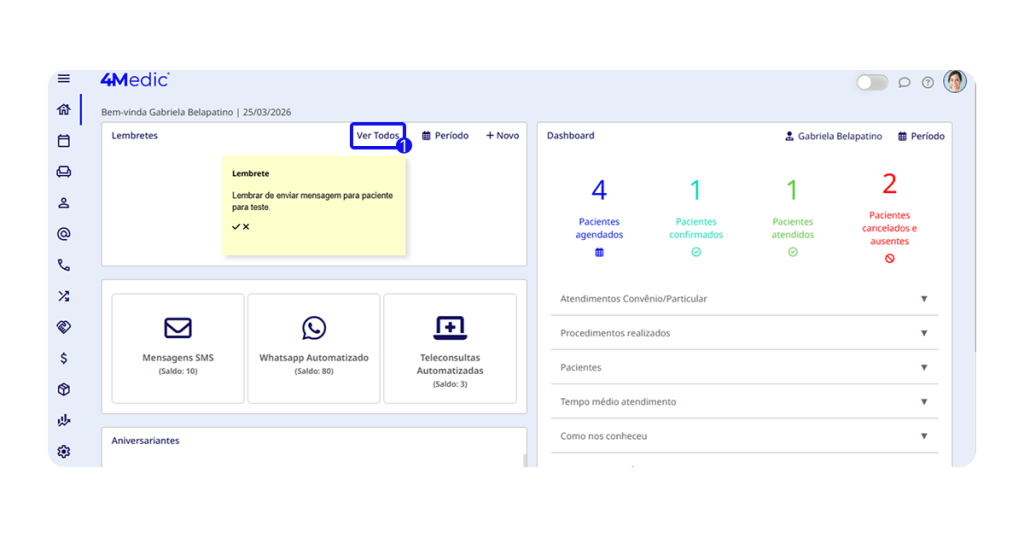Click the phone icon in the sidebar
The image size is (1024, 538).
coord(64,265)
